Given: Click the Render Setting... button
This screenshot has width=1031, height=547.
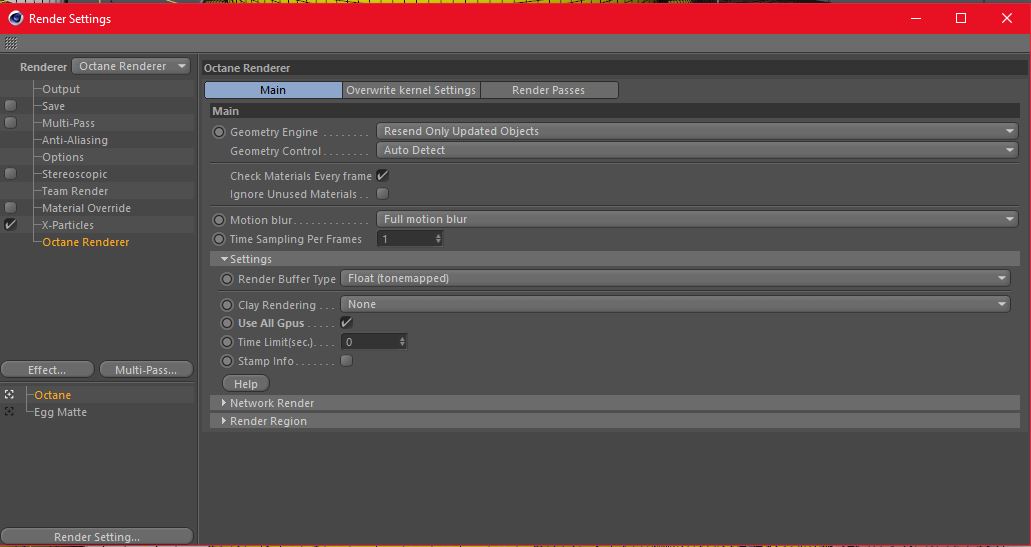Looking at the screenshot, I should (x=97, y=536).
